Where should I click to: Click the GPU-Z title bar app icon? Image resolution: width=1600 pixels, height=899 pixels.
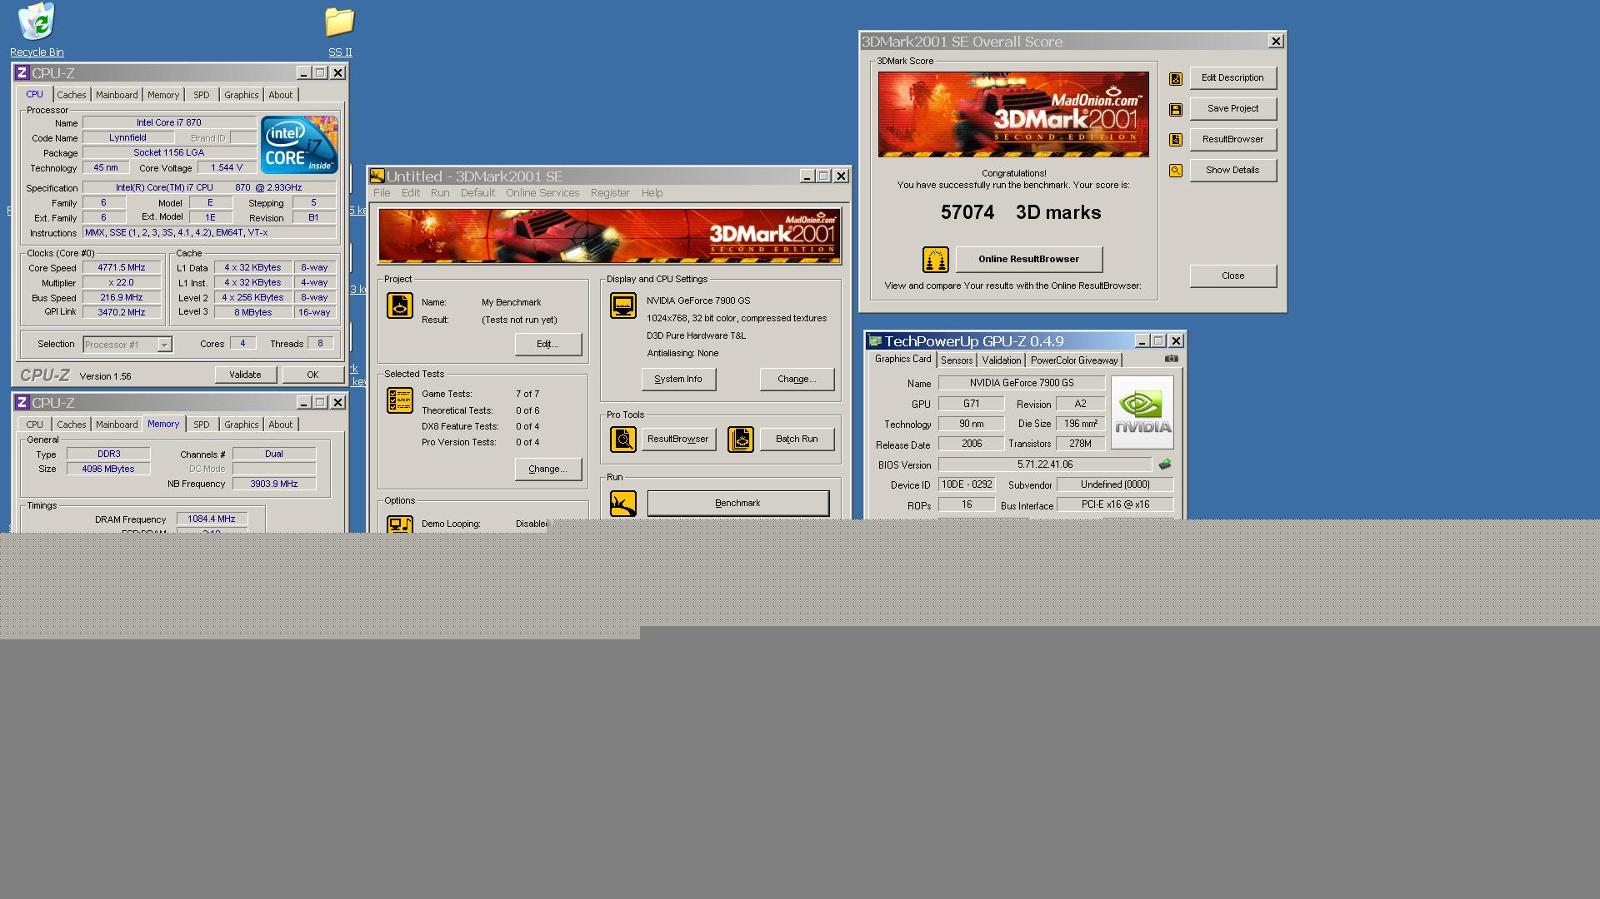875,341
